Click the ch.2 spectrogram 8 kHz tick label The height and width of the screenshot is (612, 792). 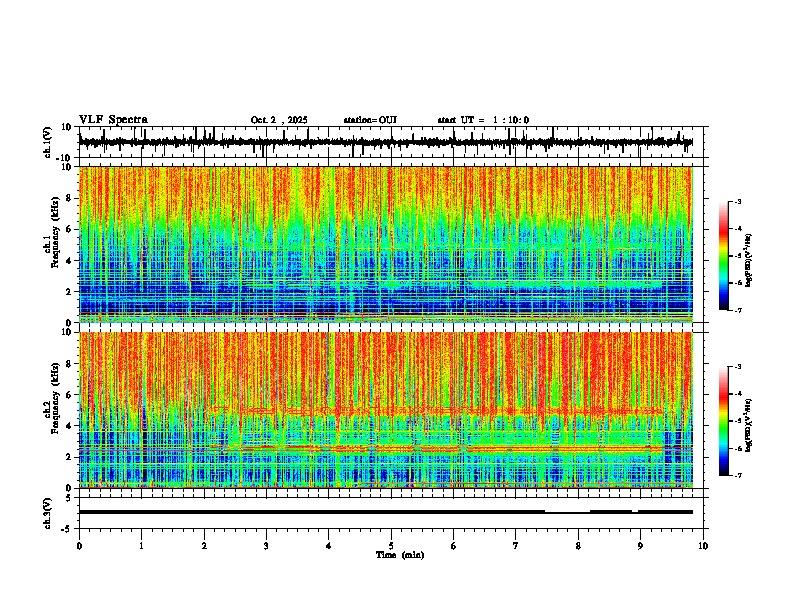tap(68, 364)
